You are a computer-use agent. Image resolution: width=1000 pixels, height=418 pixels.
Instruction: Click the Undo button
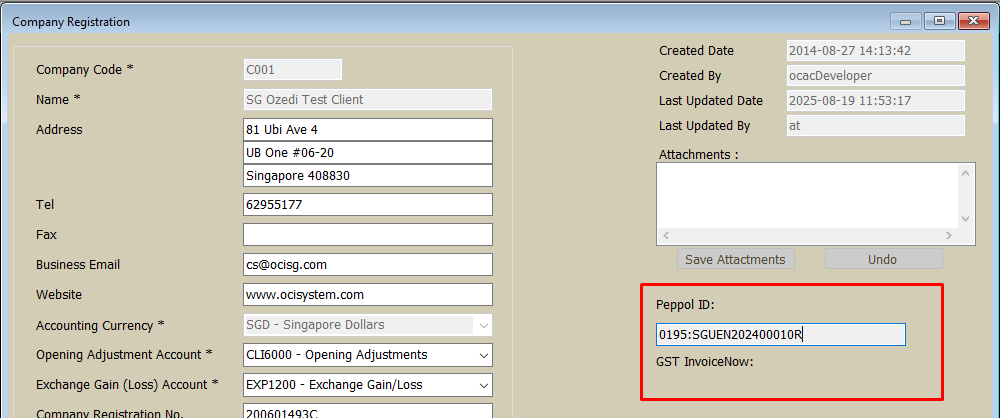883,259
